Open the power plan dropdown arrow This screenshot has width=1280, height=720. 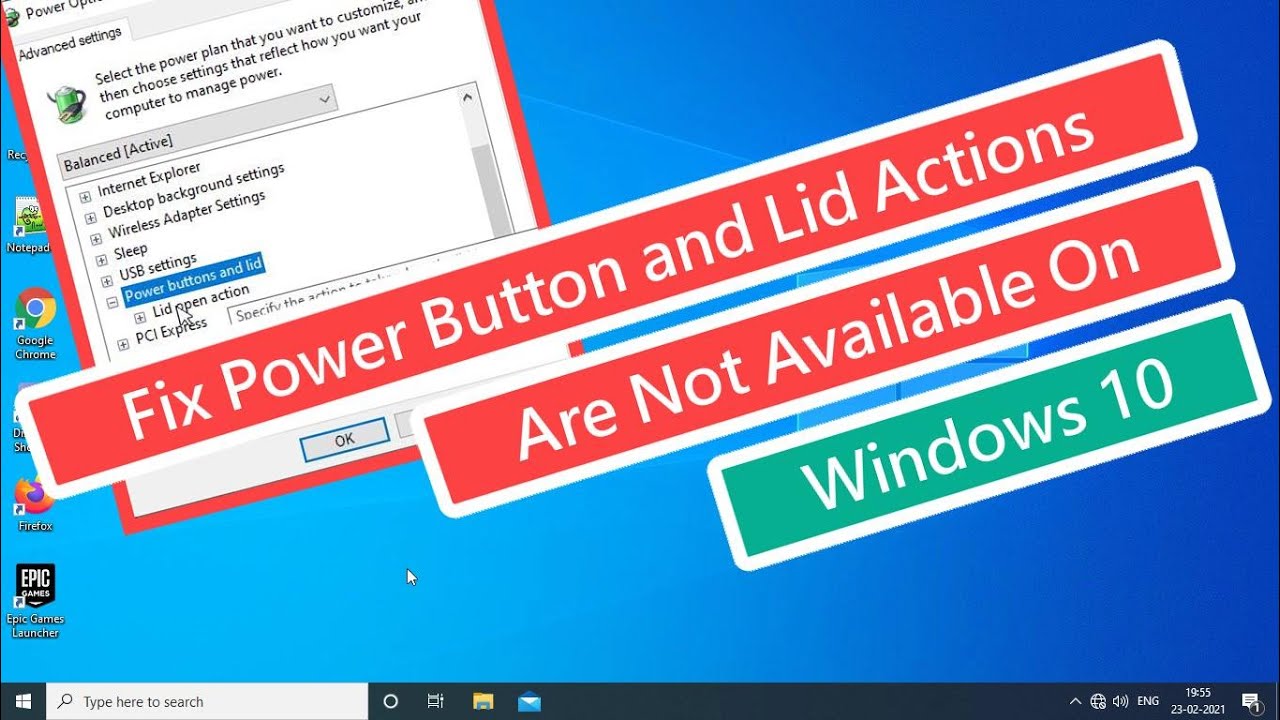point(324,98)
